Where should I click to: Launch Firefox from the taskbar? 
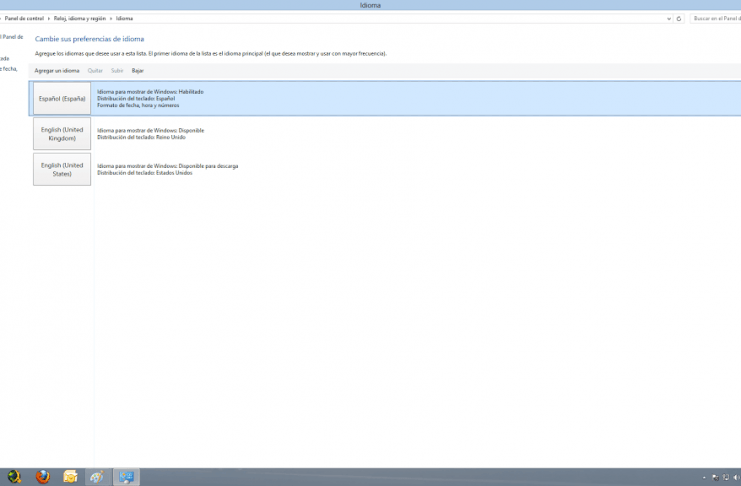[x=43, y=477]
